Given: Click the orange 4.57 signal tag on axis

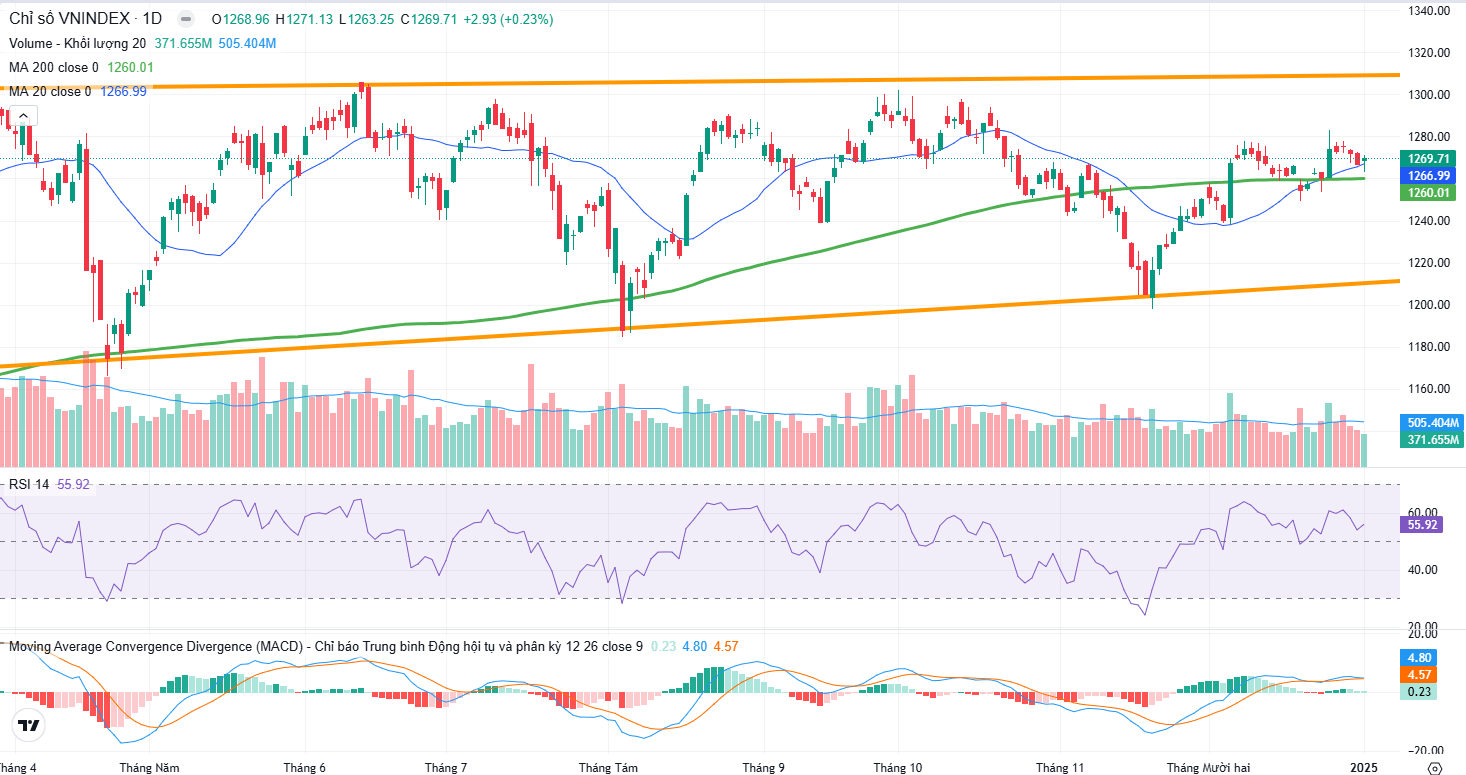Looking at the screenshot, I should pos(1419,675).
